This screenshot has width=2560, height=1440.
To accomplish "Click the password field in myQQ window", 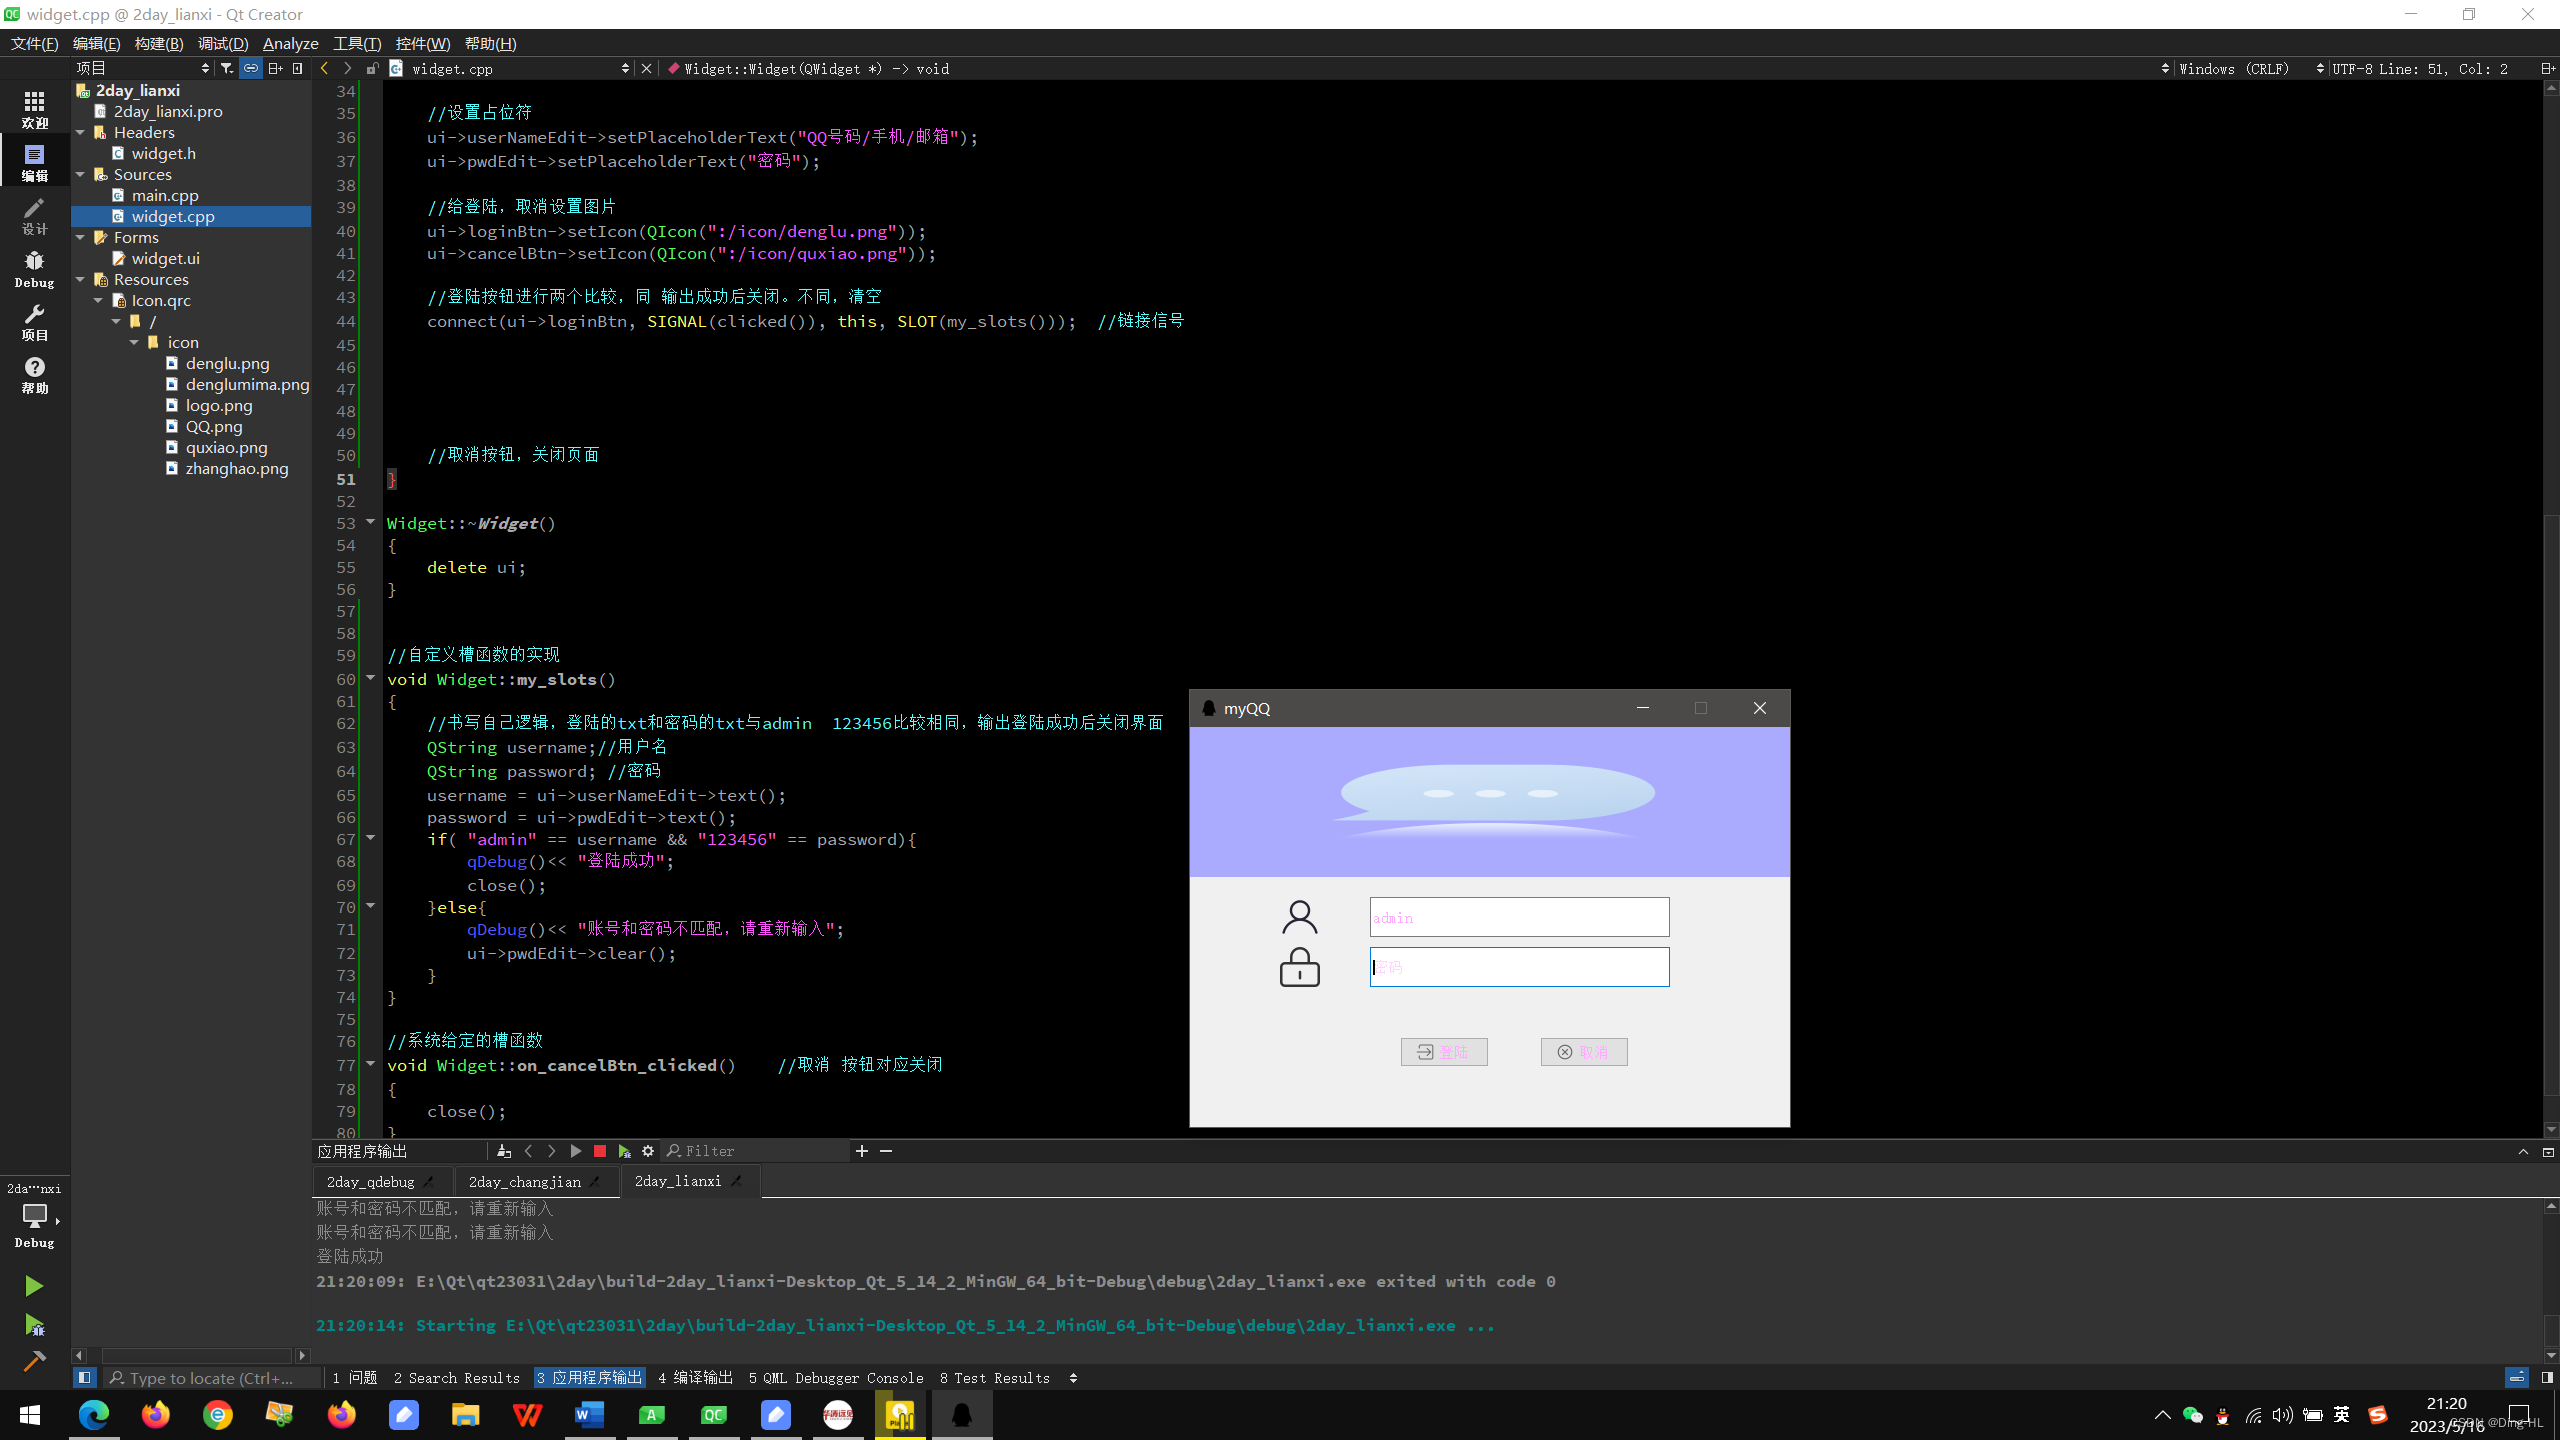I will coord(1519,967).
